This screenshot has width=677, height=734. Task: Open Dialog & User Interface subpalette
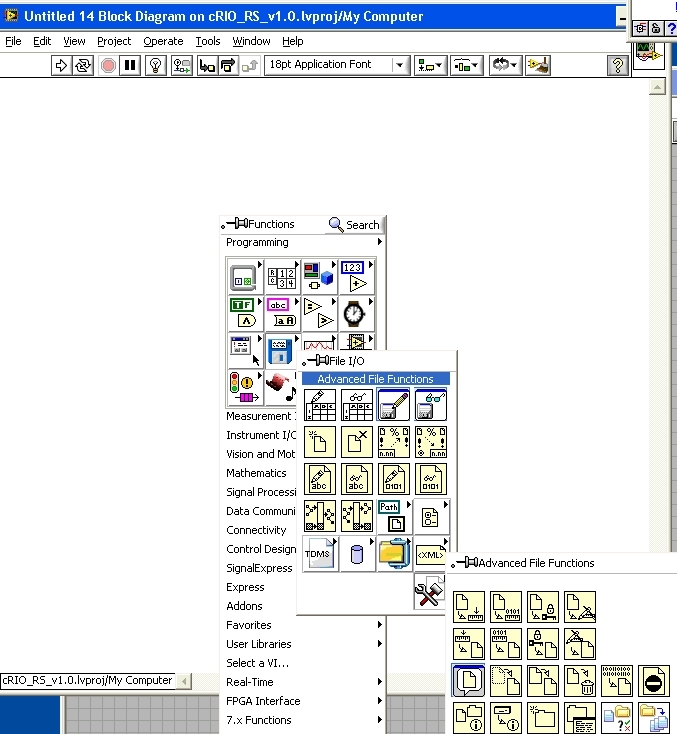(244, 351)
